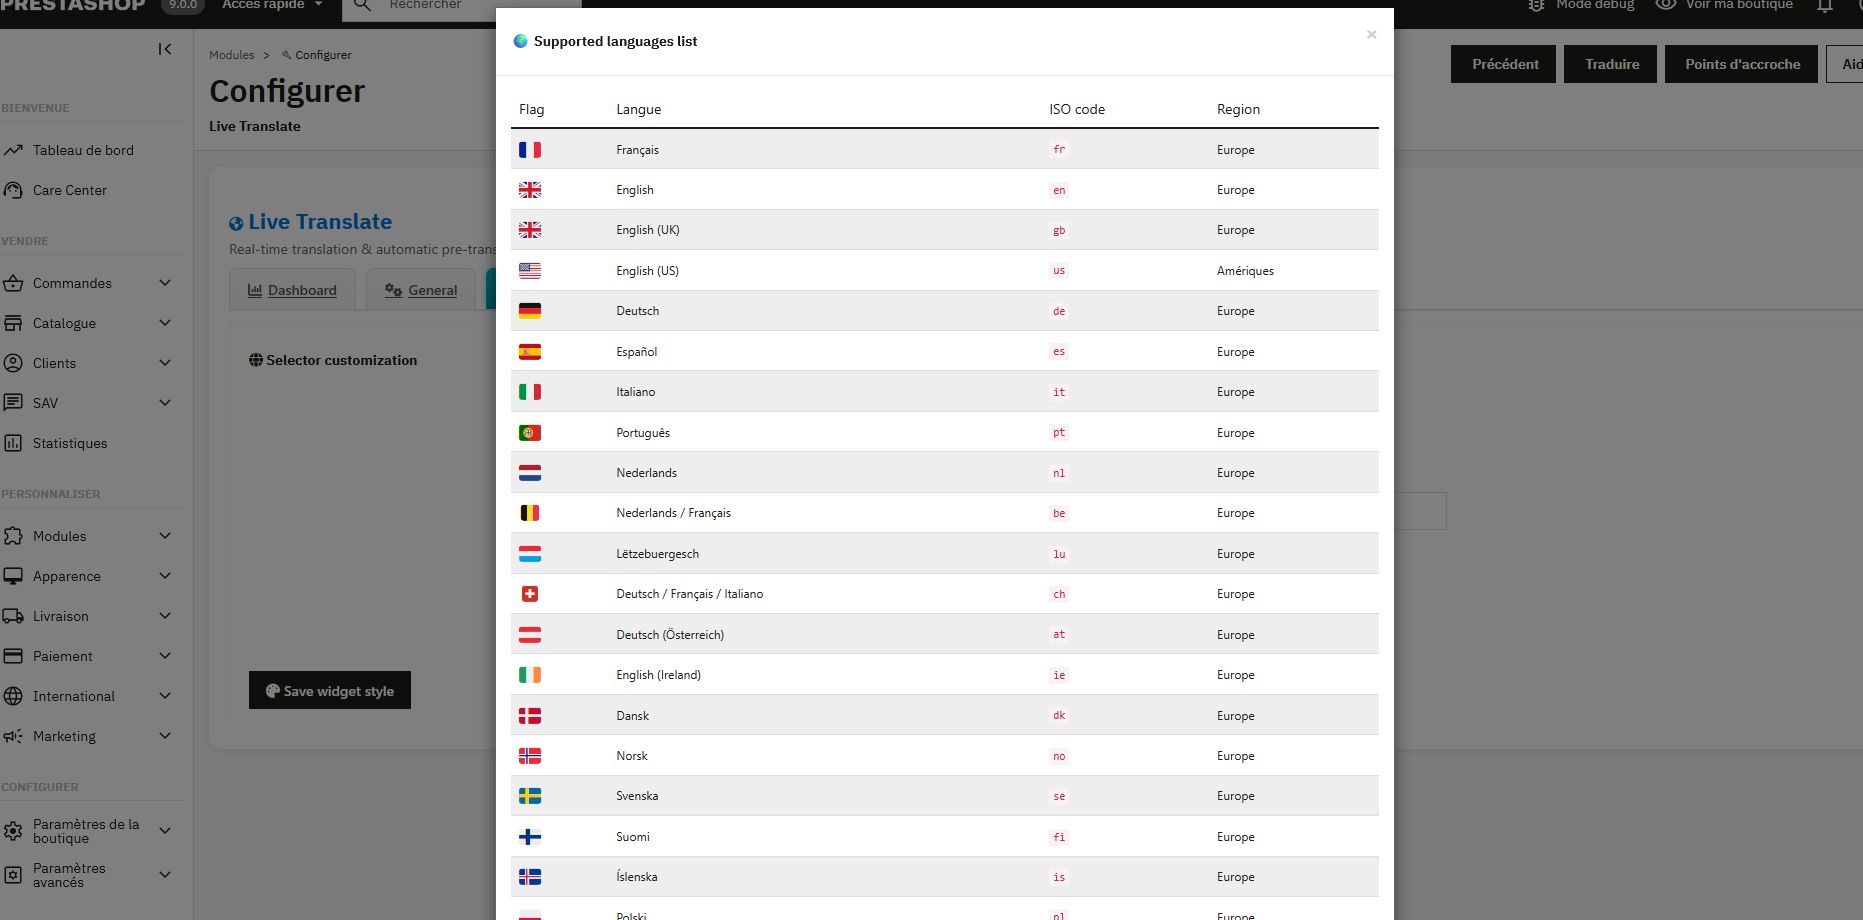Image resolution: width=1863 pixels, height=920 pixels.
Task: Click the Clients person icon
Action: (13, 363)
